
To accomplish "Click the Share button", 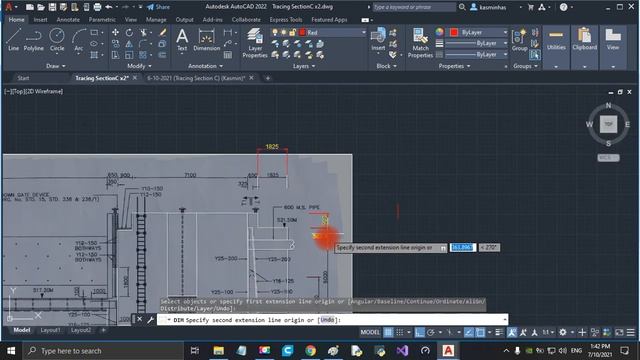I will coord(158,7).
